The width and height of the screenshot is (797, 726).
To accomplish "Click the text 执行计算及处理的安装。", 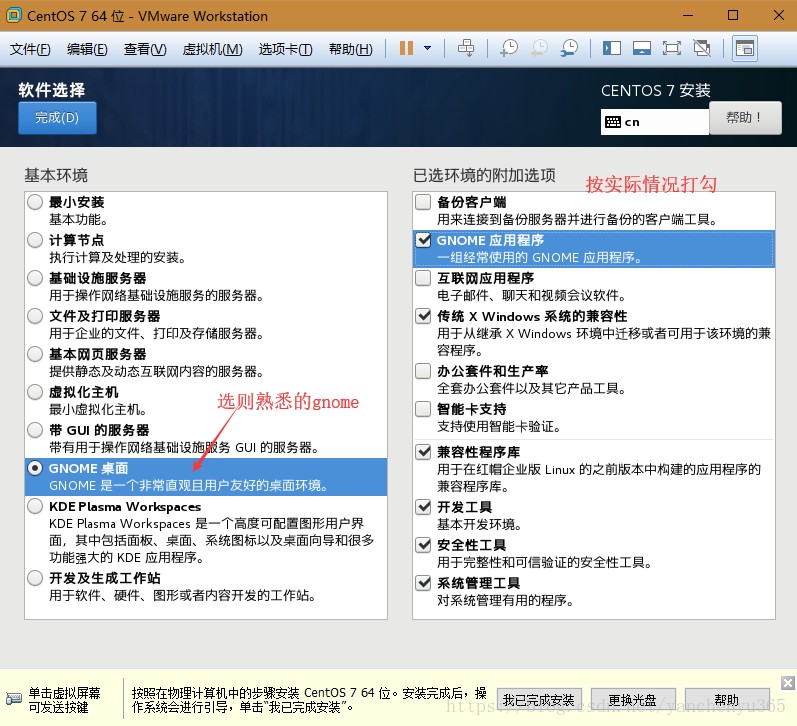I will tap(117, 258).
